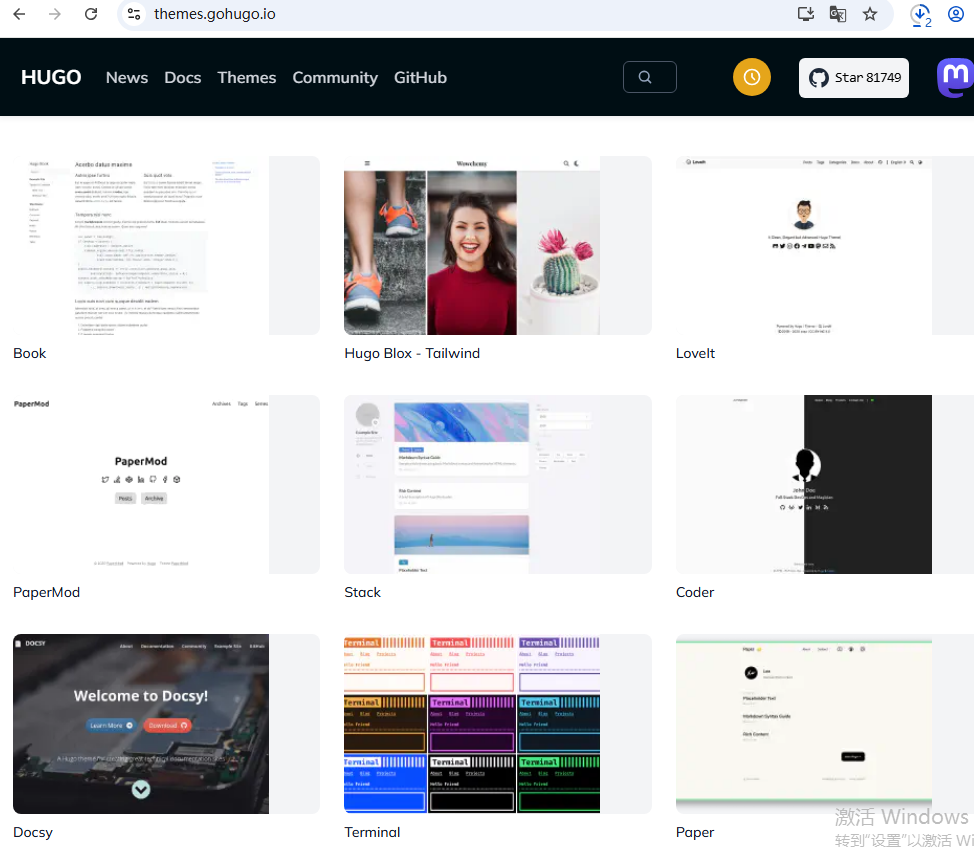Open the browser profile icon
974x868 pixels.
[x=955, y=14]
